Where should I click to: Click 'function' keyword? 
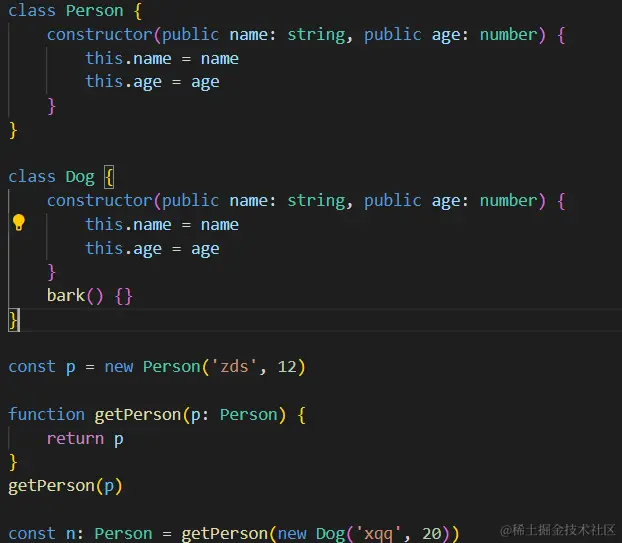[x=46, y=414]
